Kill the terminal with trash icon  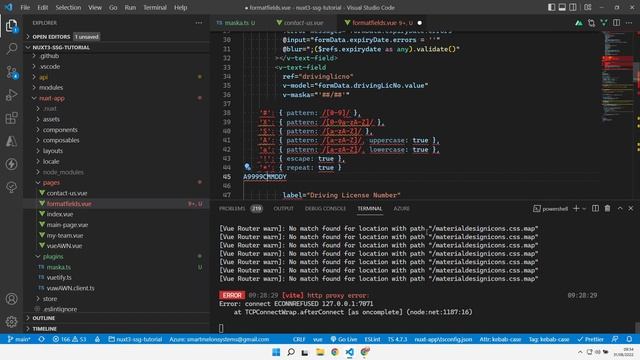607,209
